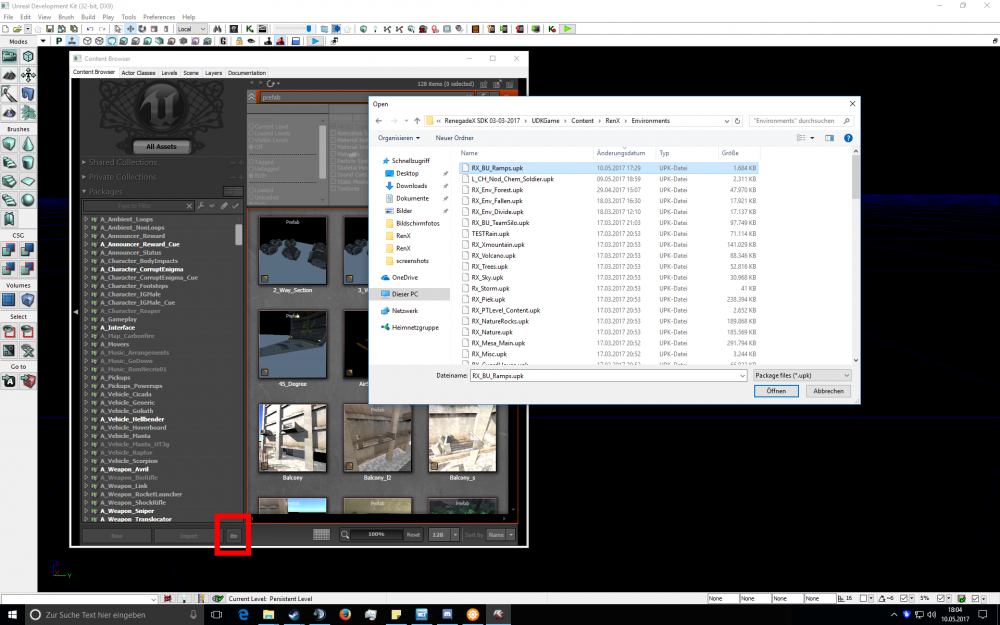
Task: Toggle autosave checkbox in status bar
Action: [975, 598]
